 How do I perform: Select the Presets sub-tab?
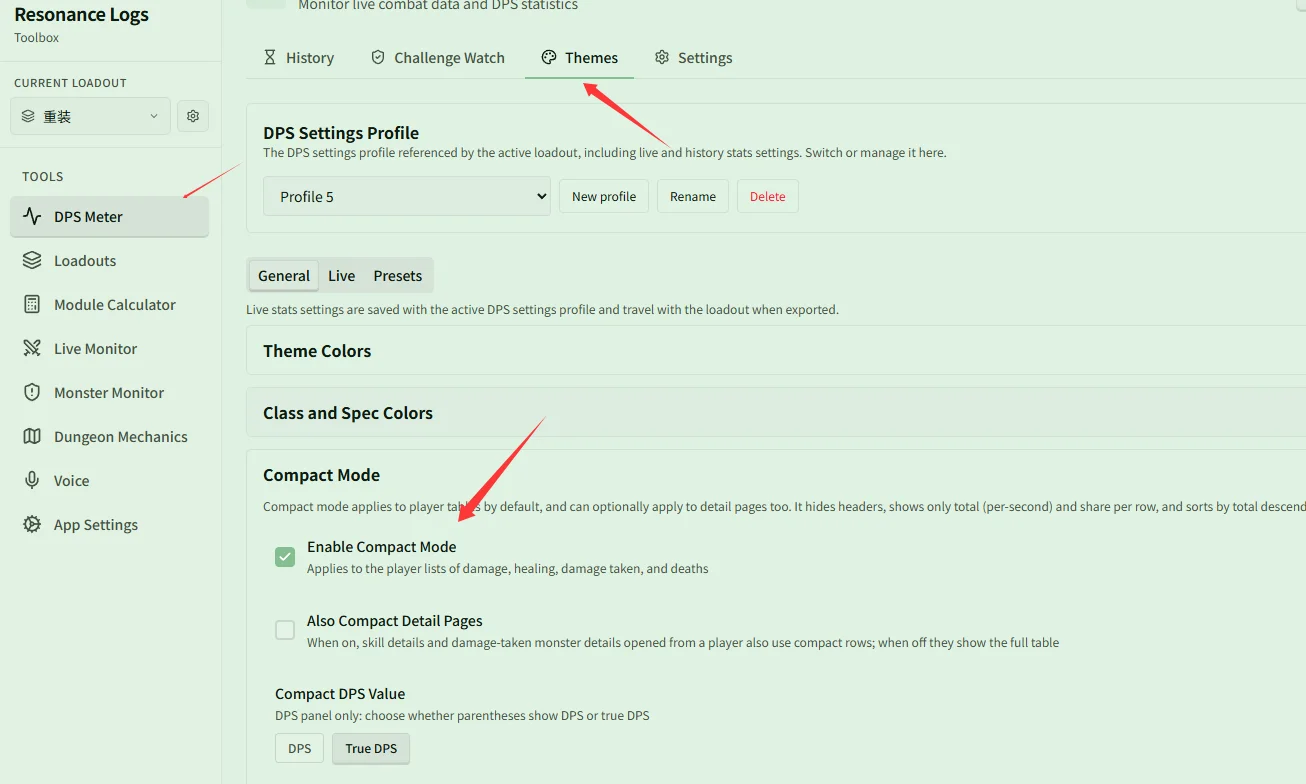coord(398,276)
